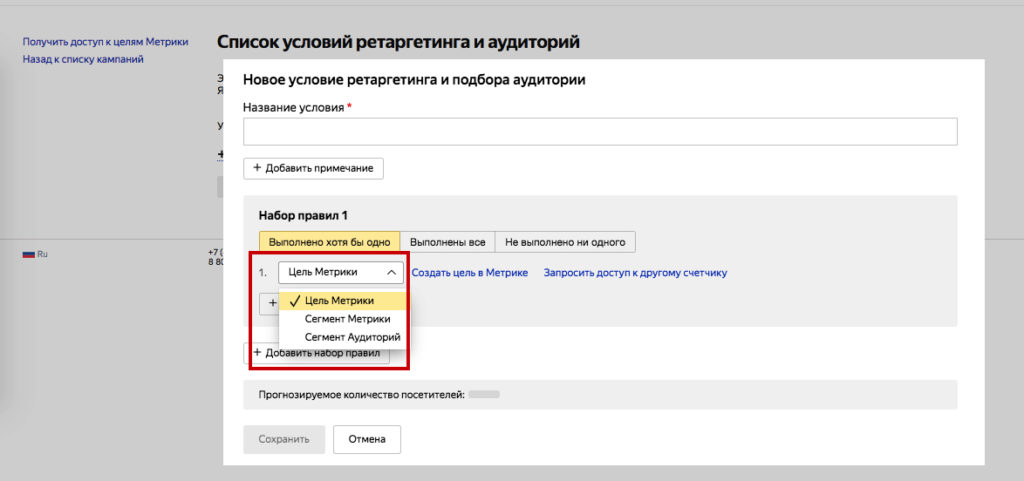Pick the checked 'Цель Метрики' list option
The height and width of the screenshot is (481, 1024).
340,300
